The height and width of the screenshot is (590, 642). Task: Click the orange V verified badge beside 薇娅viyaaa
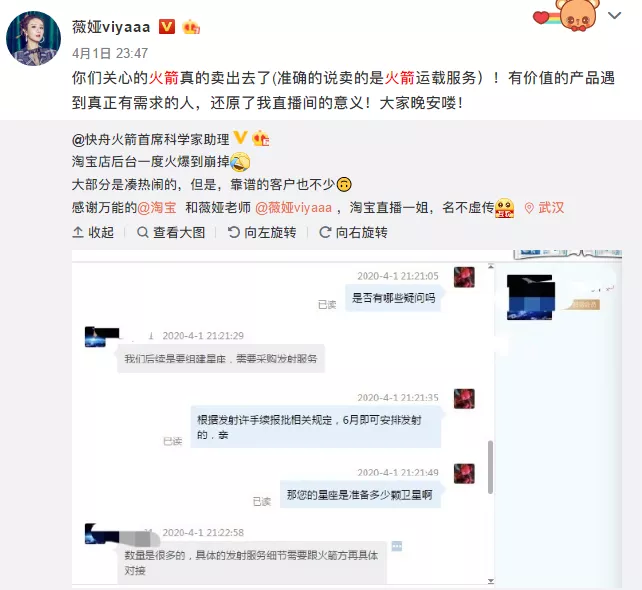(x=167, y=27)
